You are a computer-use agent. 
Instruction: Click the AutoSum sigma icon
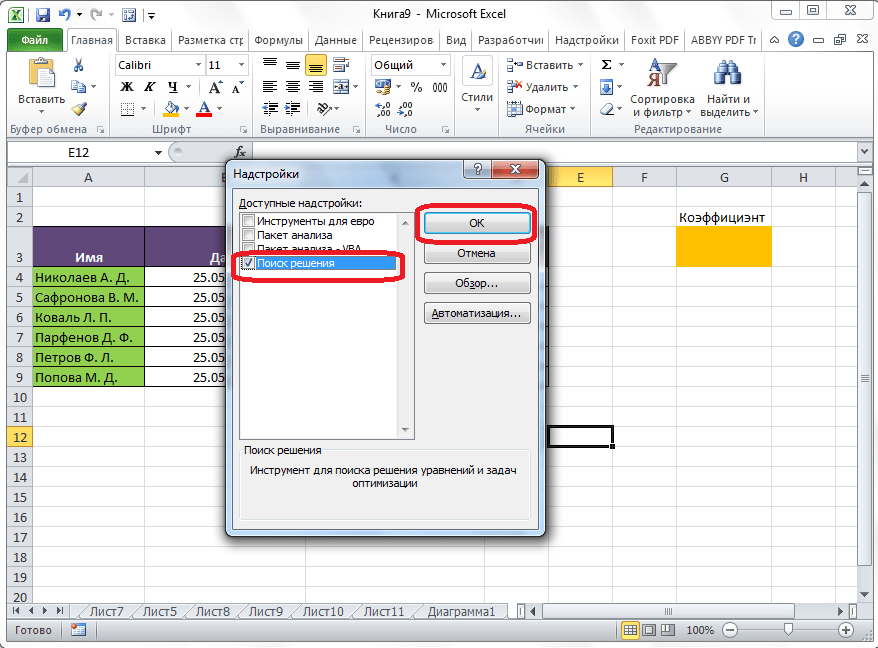point(607,65)
